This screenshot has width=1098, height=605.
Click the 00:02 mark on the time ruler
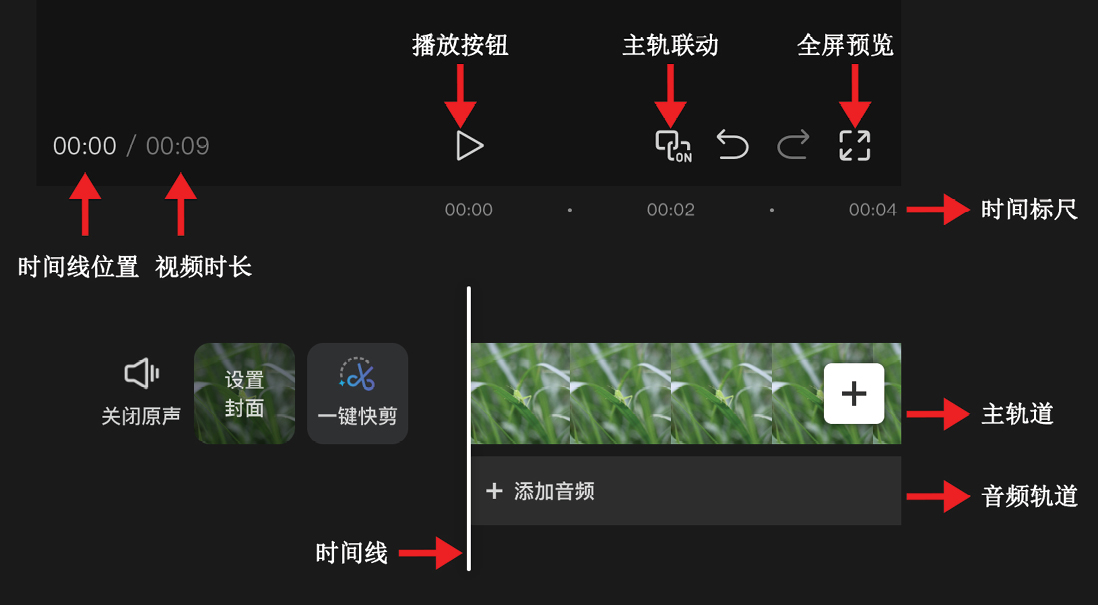(x=671, y=210)
